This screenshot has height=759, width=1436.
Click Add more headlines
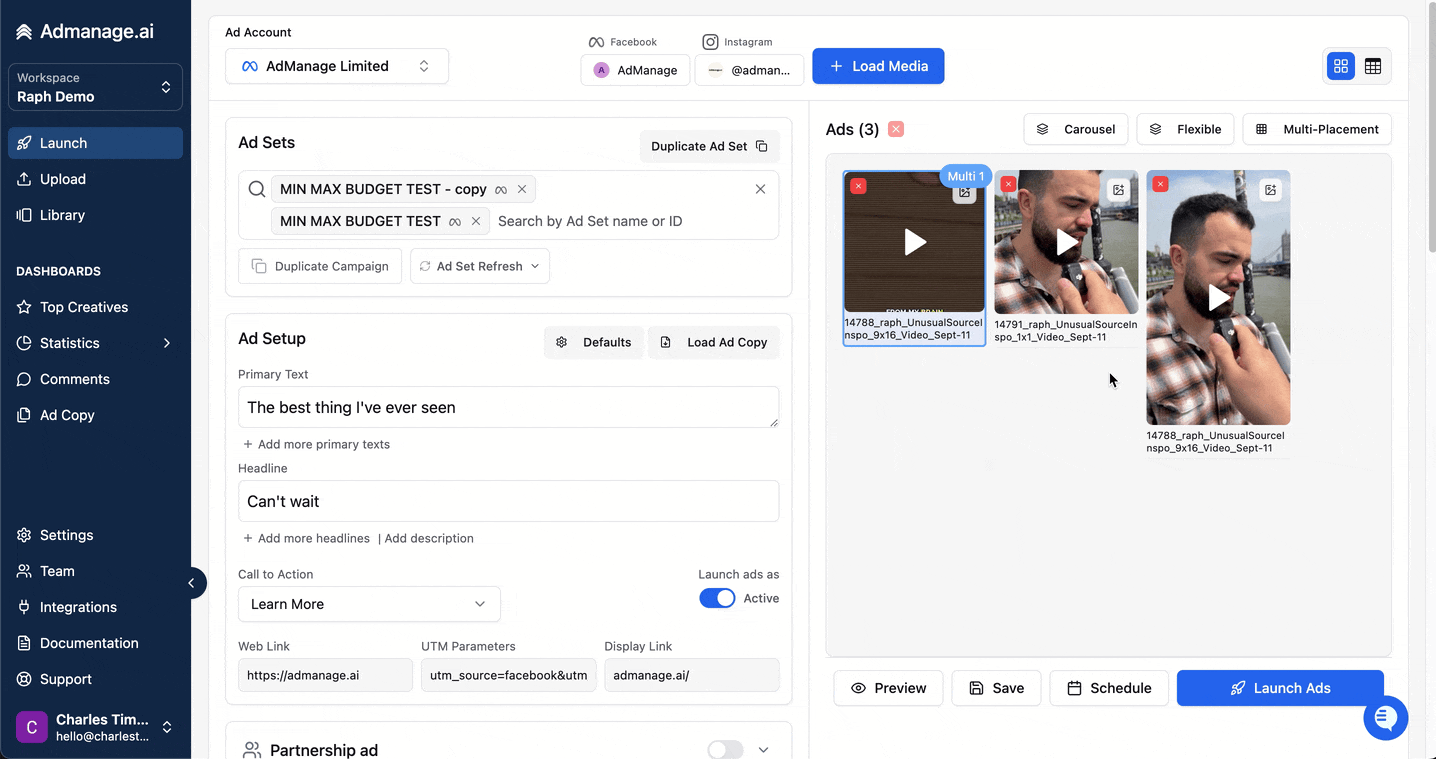306,538
